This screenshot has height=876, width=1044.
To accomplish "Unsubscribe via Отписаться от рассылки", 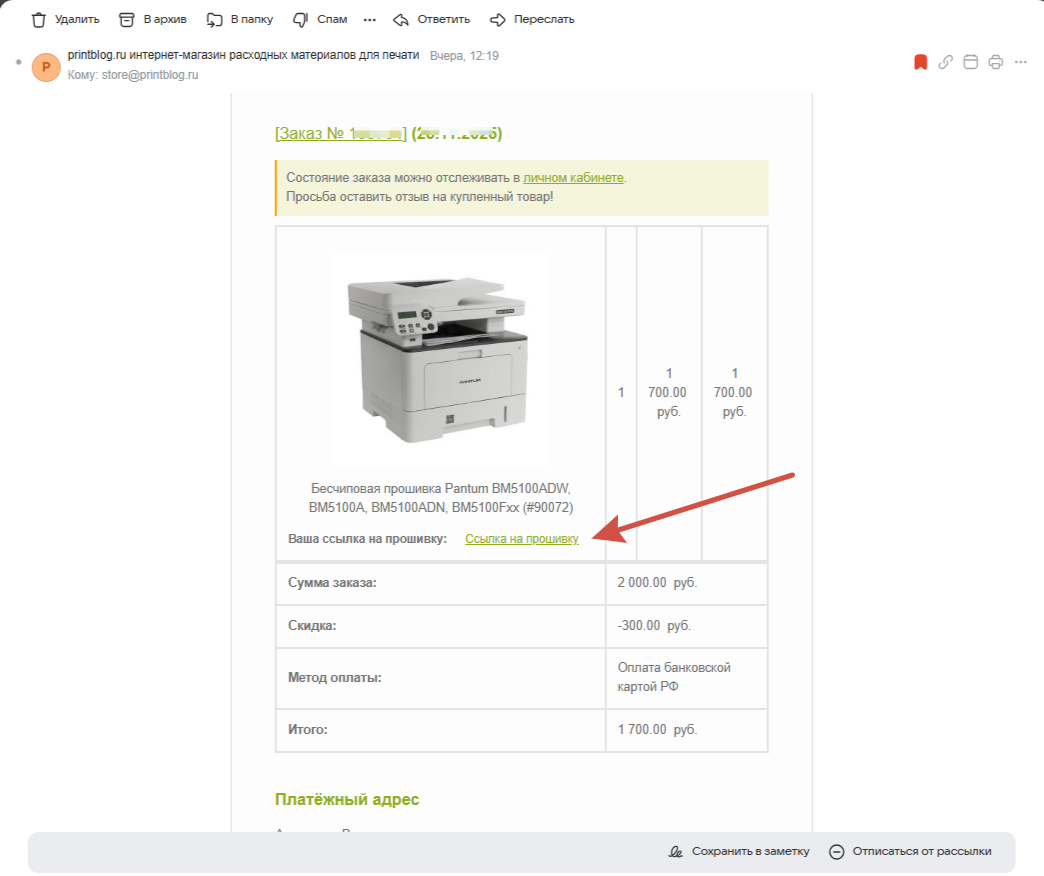I will click(x=910, y=852).
